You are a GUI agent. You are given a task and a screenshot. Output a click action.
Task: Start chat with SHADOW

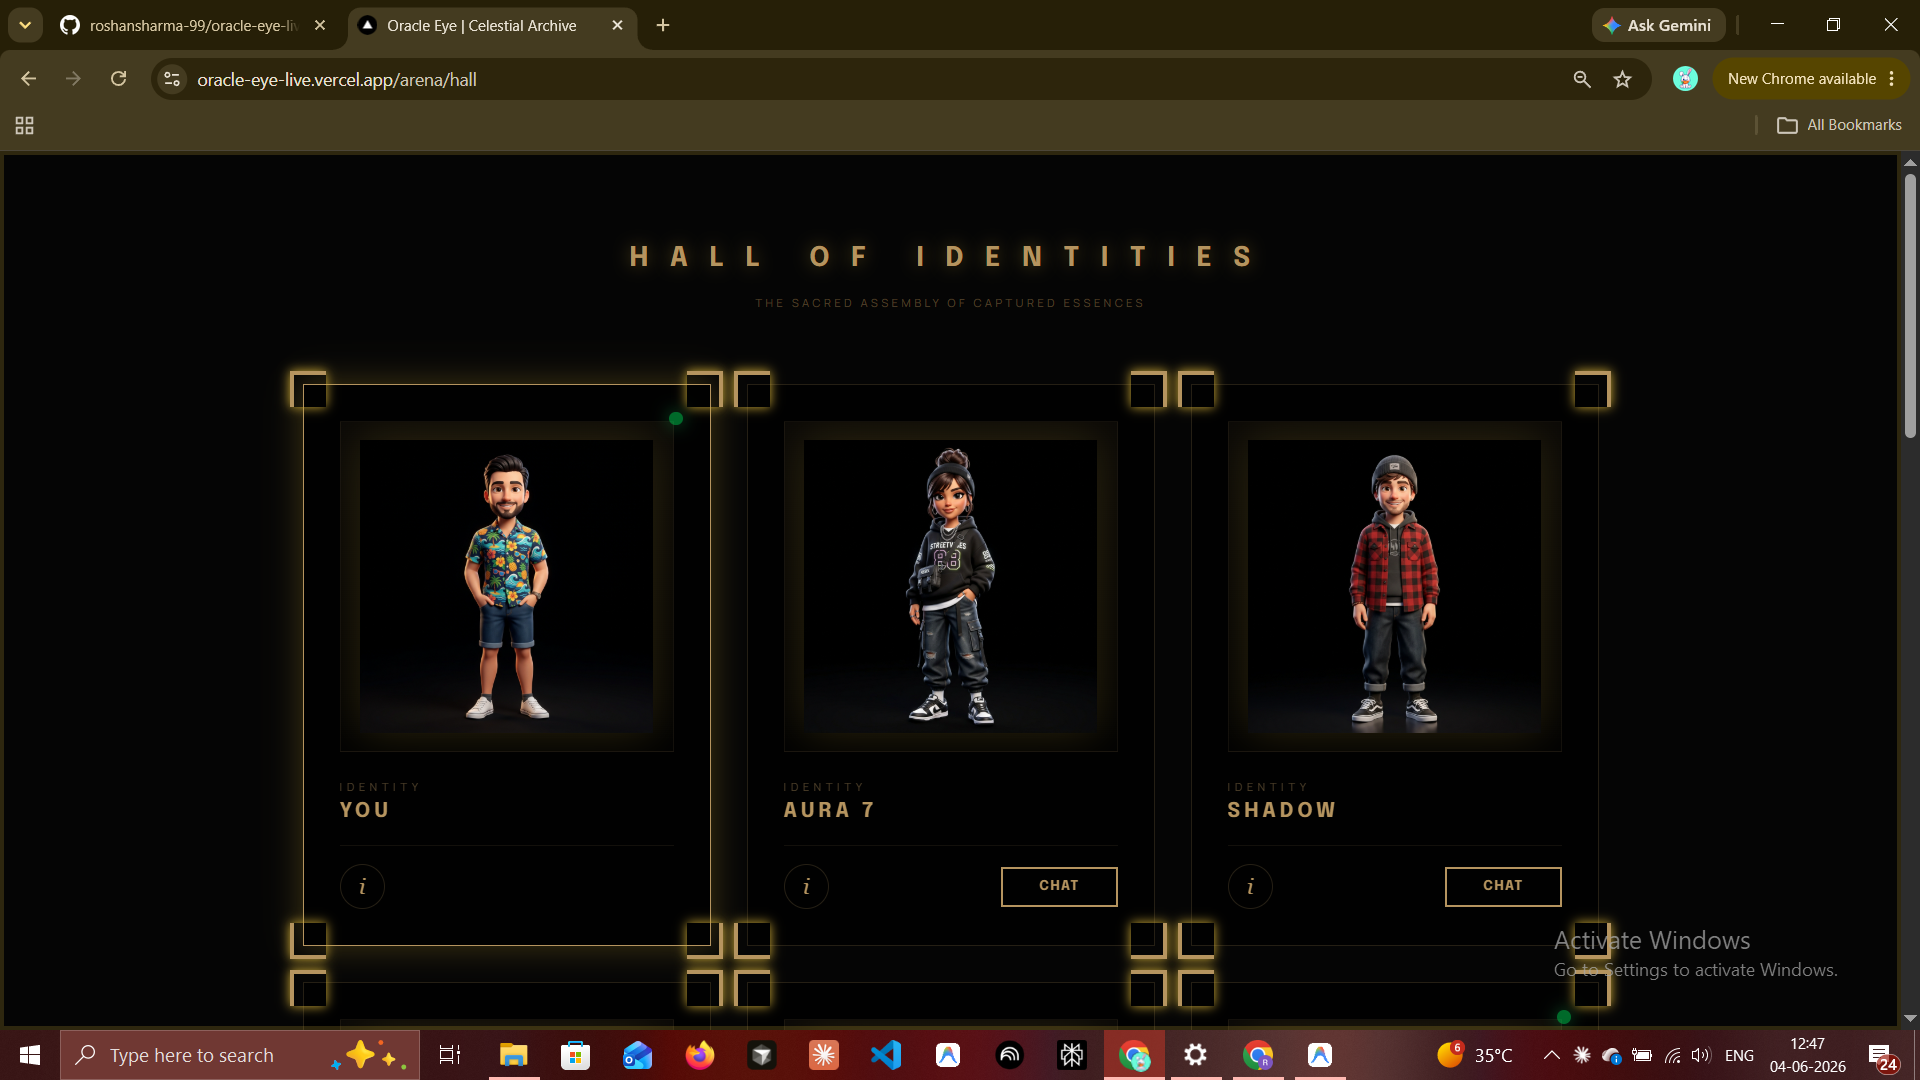pos(1503,886)
